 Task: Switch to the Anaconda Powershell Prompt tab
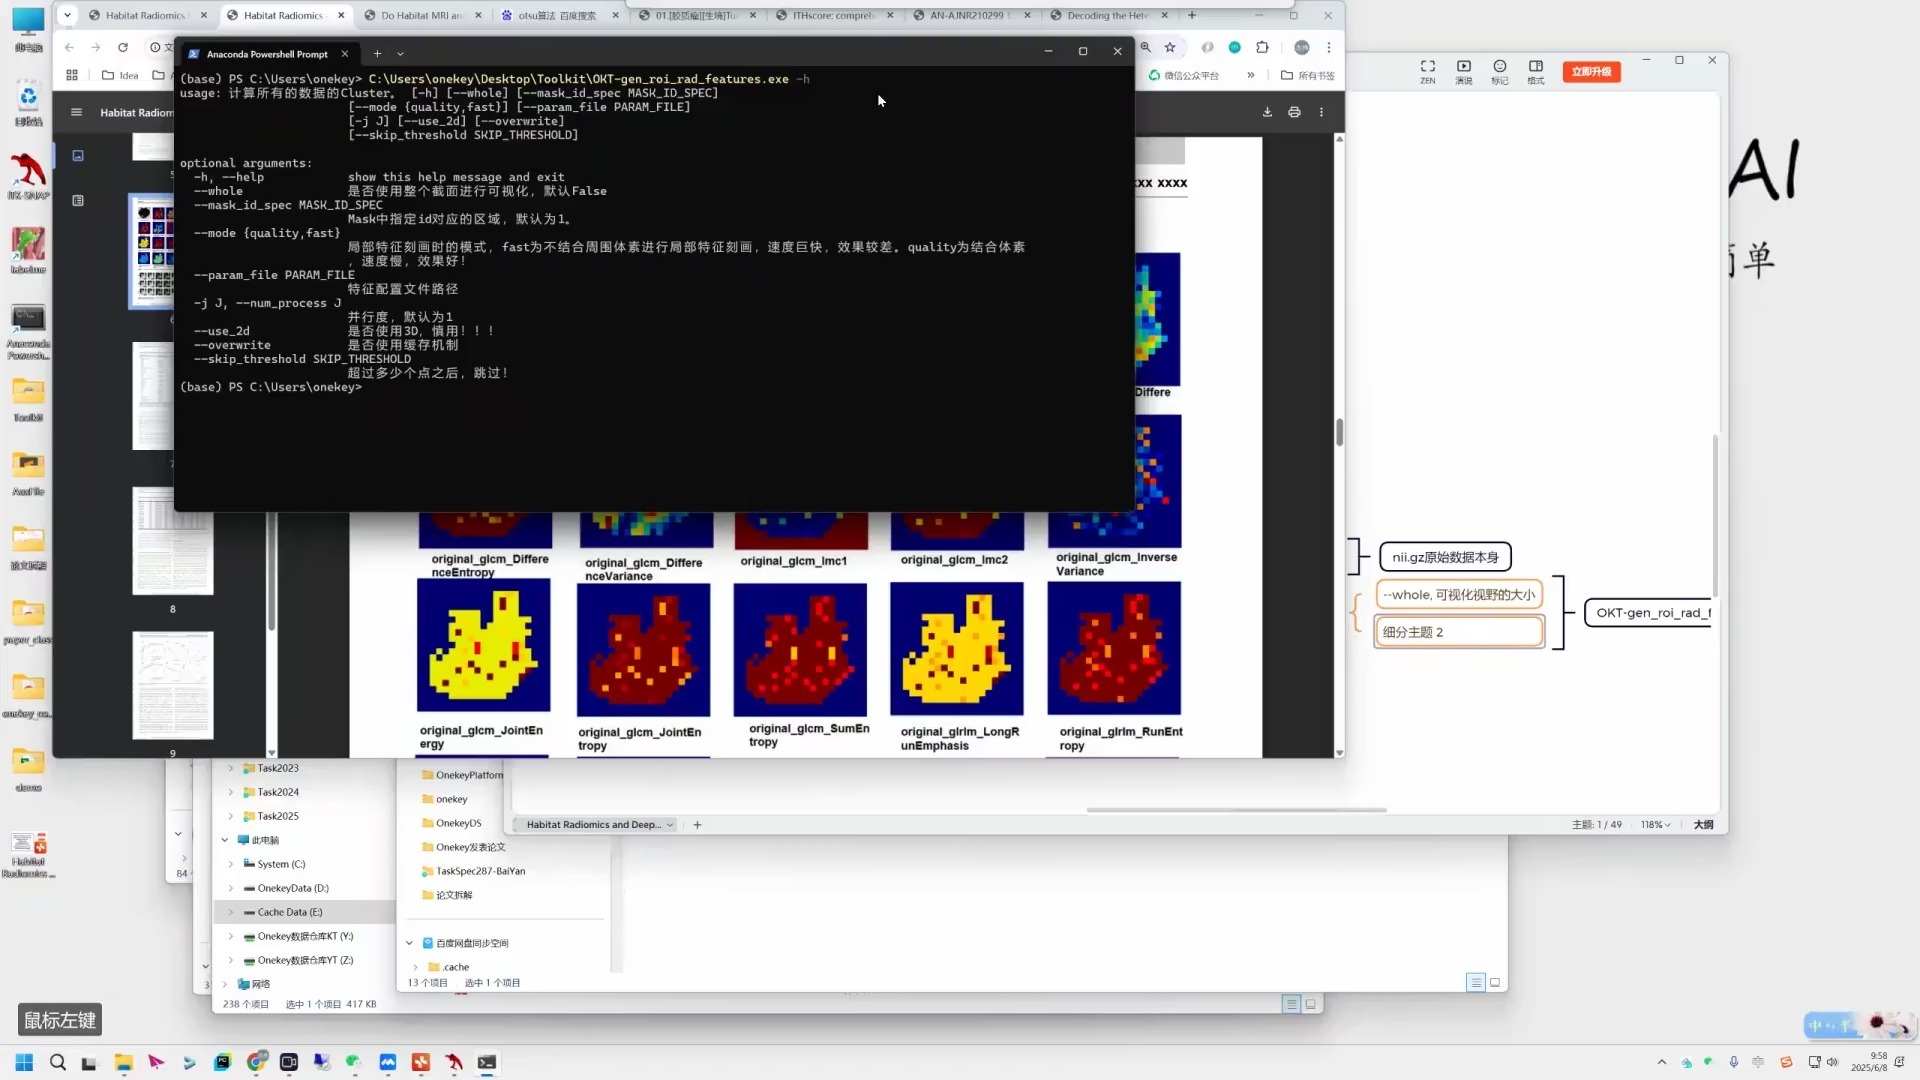pyautogui.click(x=267, y=54)
